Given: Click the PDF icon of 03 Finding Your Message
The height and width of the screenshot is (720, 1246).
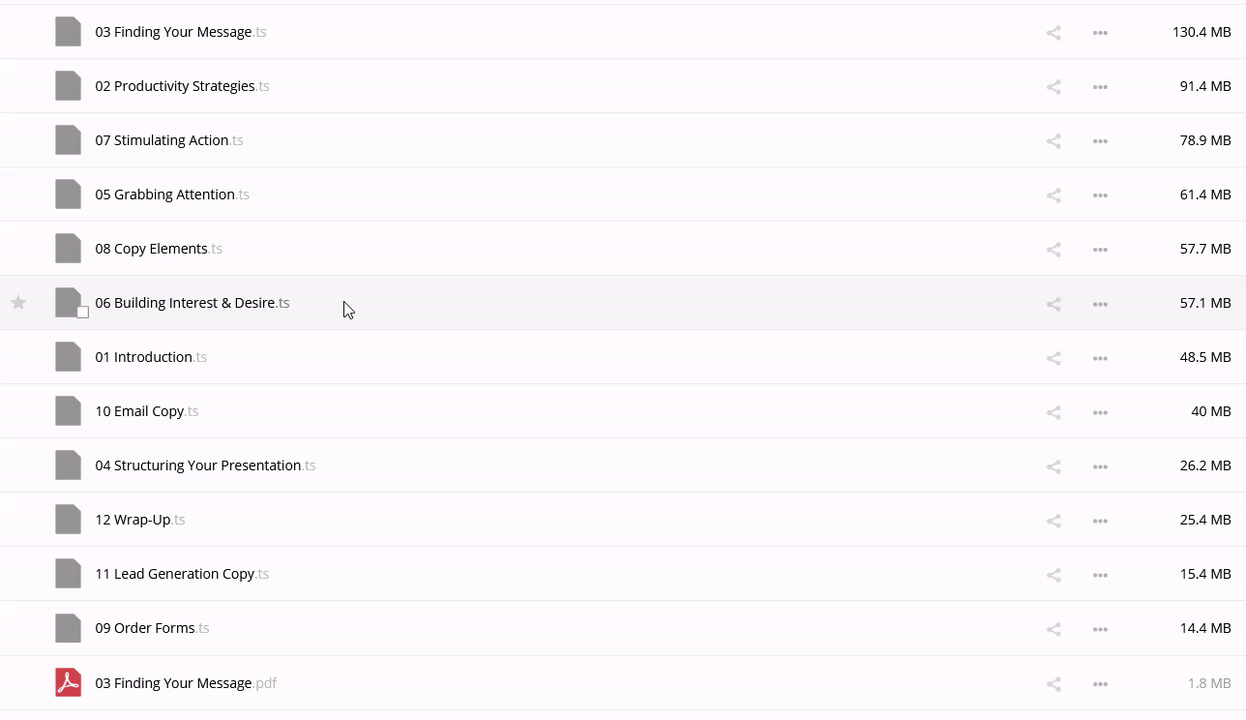Looking at the screenshot, I should tap(68, 683).
